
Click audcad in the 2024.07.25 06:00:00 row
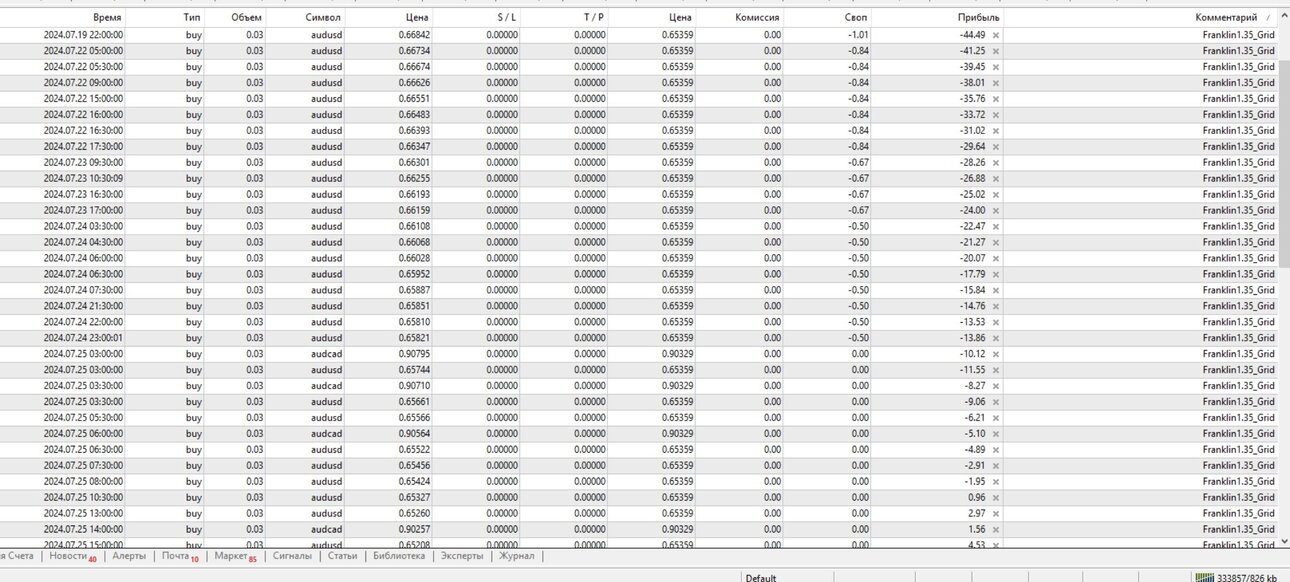(x=326, y=434)
